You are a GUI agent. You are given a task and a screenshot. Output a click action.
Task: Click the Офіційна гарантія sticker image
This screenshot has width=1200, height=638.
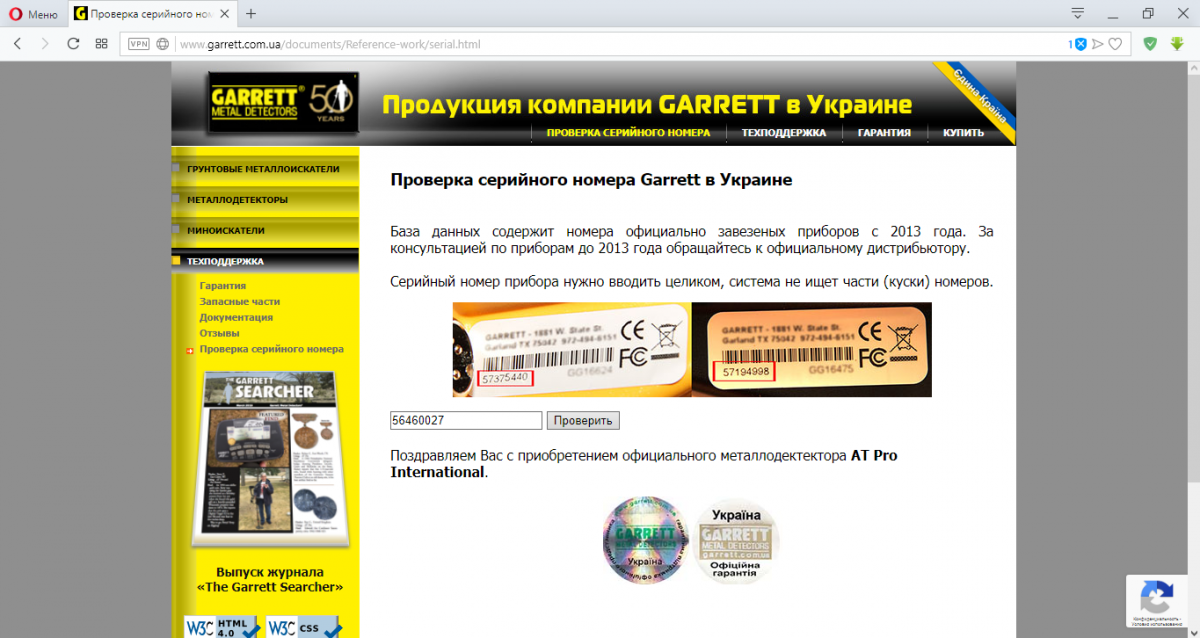point(736,541)
